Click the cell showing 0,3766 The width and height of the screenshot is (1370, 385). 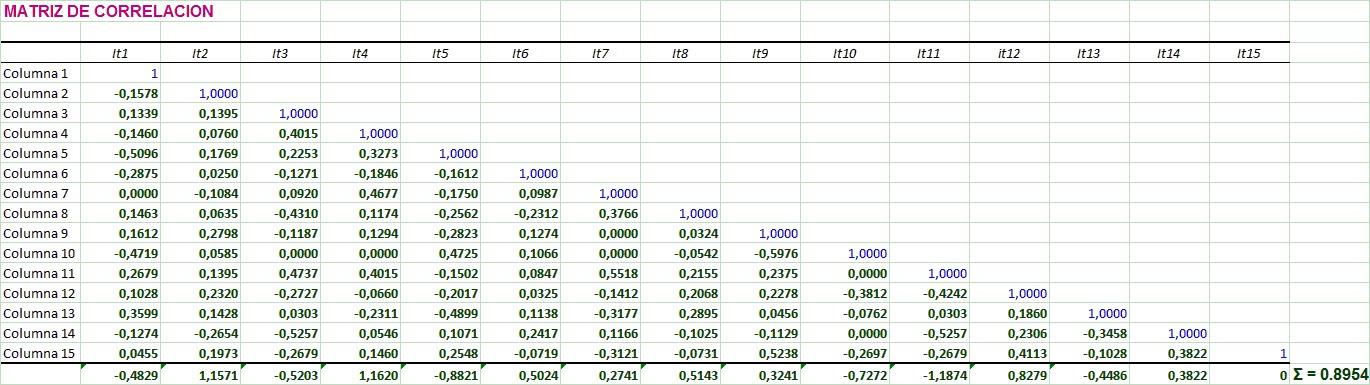point(600,213)
